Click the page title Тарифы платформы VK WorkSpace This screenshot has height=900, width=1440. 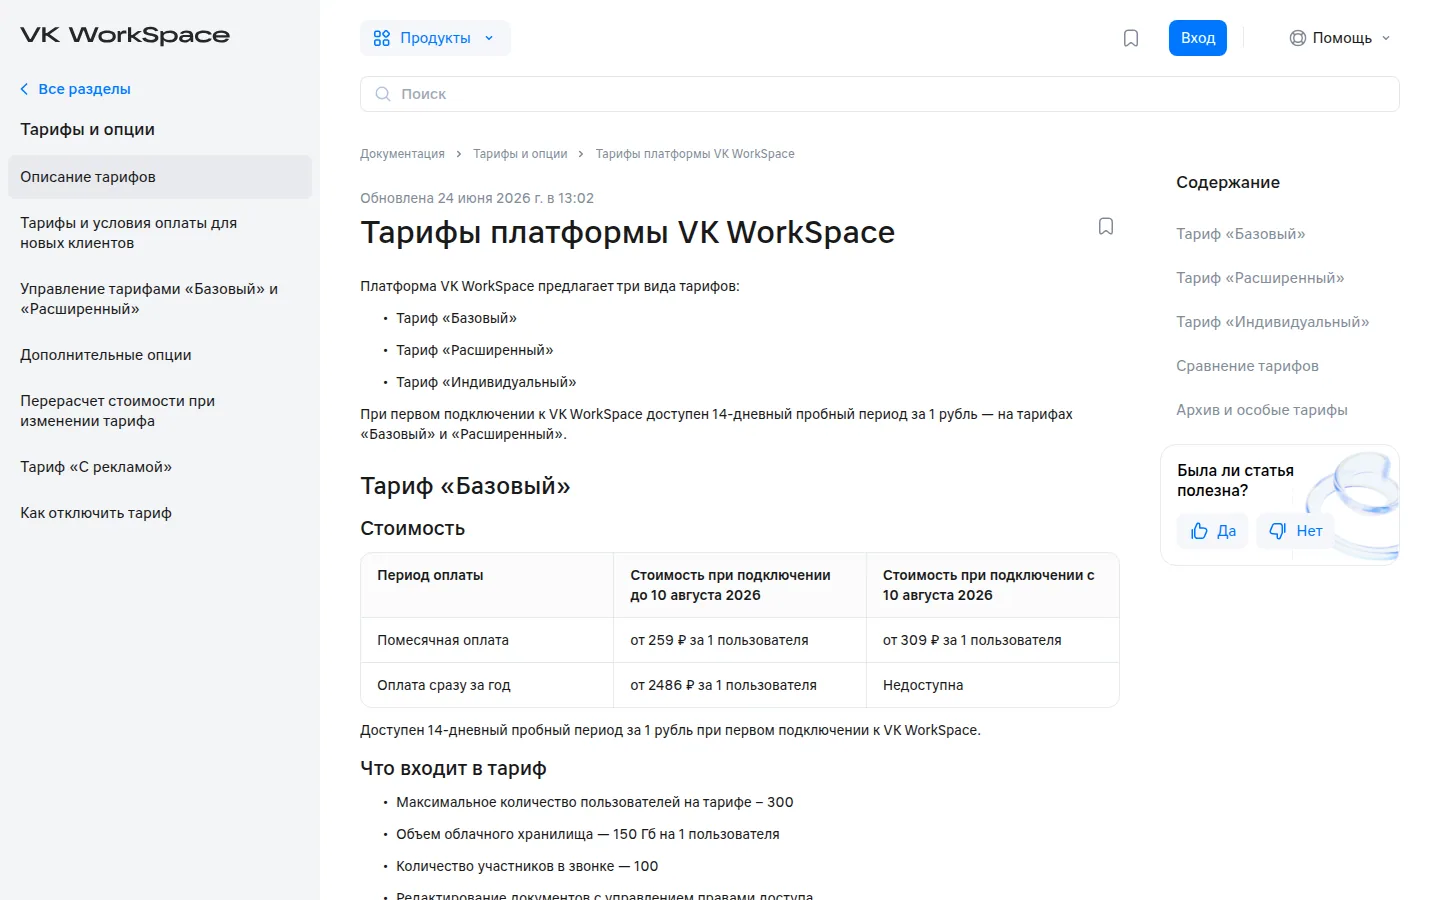pyautogui.click(x=627, y=232)
